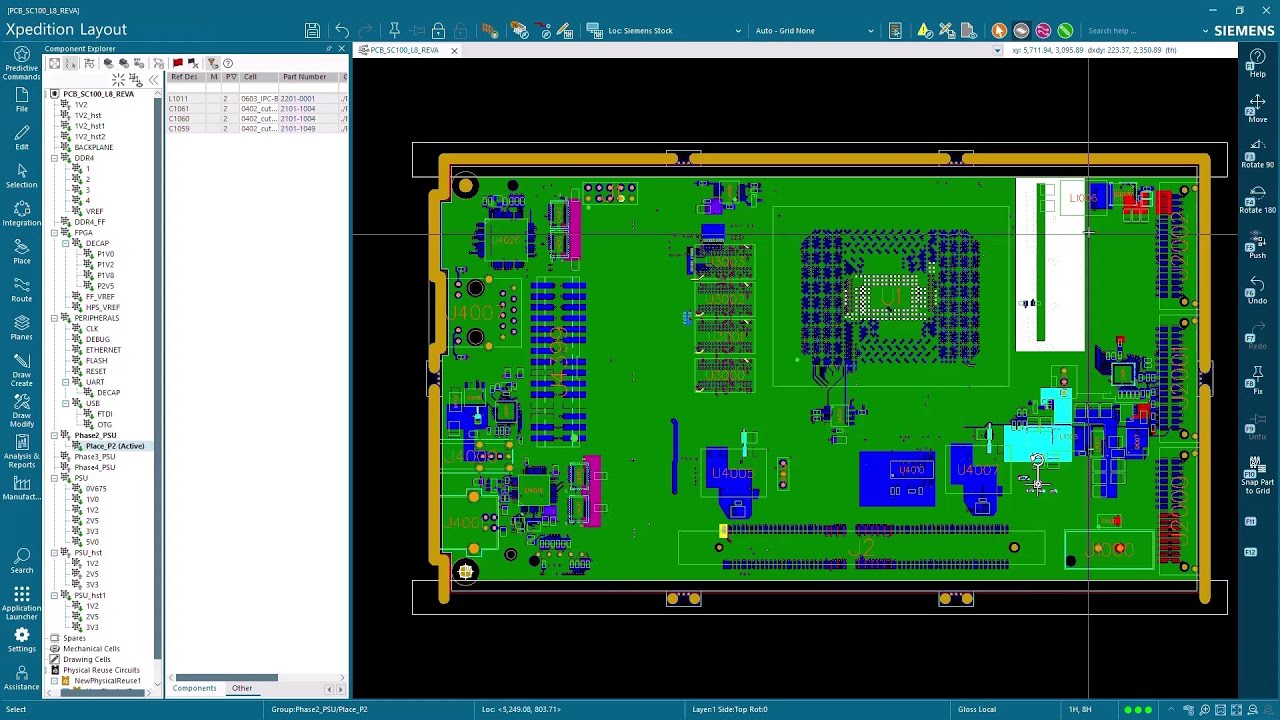Open the Edit sidebar menu
This screenshot has width=1280, height=720.
21,138
